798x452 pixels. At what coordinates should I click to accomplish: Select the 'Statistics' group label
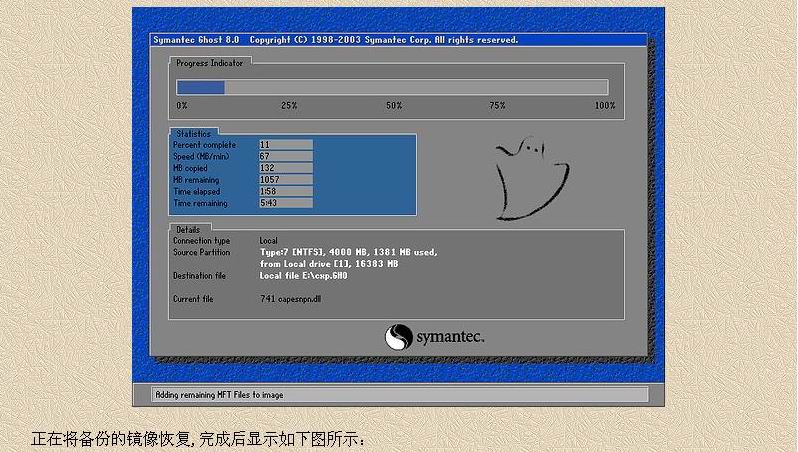pos(193,133)
